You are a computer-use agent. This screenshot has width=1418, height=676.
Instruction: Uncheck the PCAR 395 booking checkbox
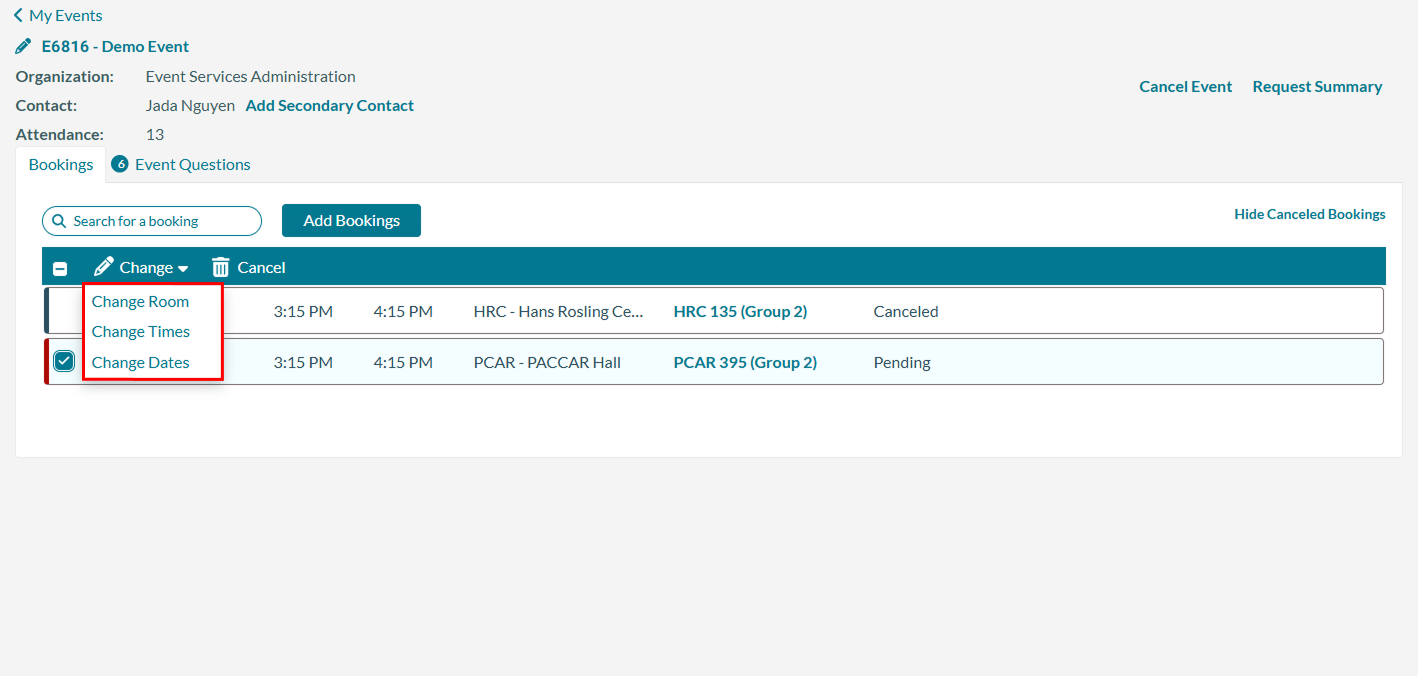point(64,361)
